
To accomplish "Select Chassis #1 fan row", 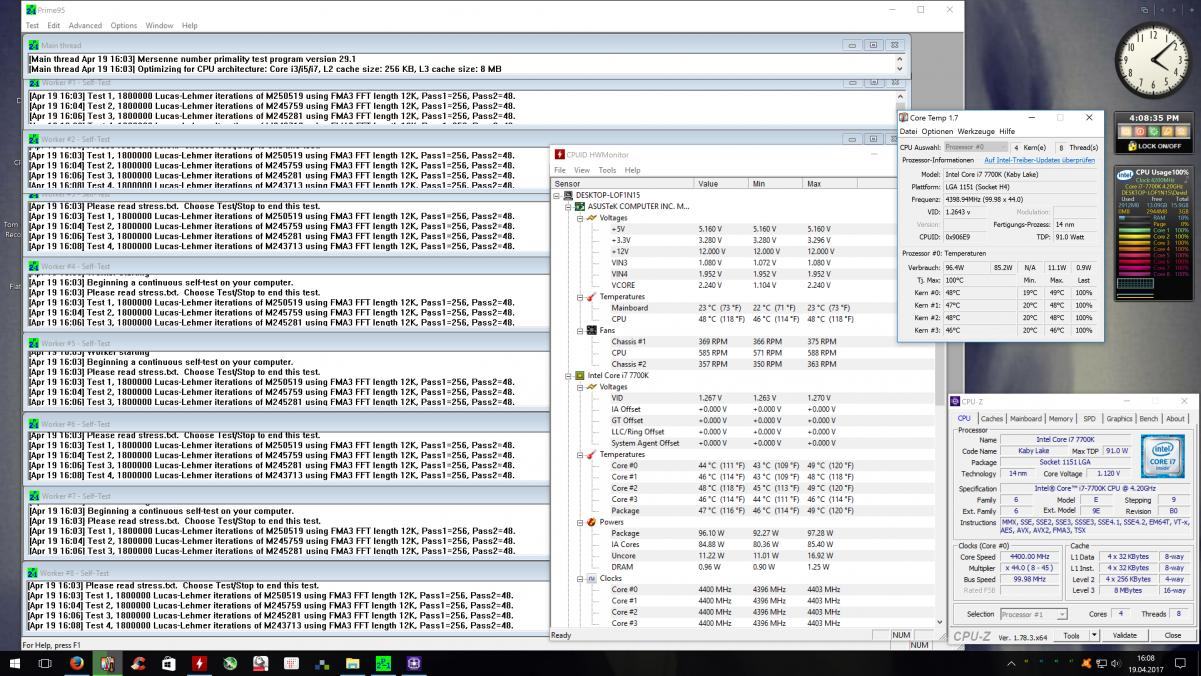I will pyautogui.click(x=742, y=341).
